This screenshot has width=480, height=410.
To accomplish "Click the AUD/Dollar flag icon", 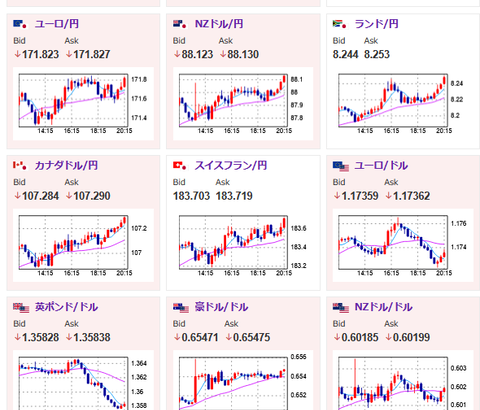I will (181, 307).
